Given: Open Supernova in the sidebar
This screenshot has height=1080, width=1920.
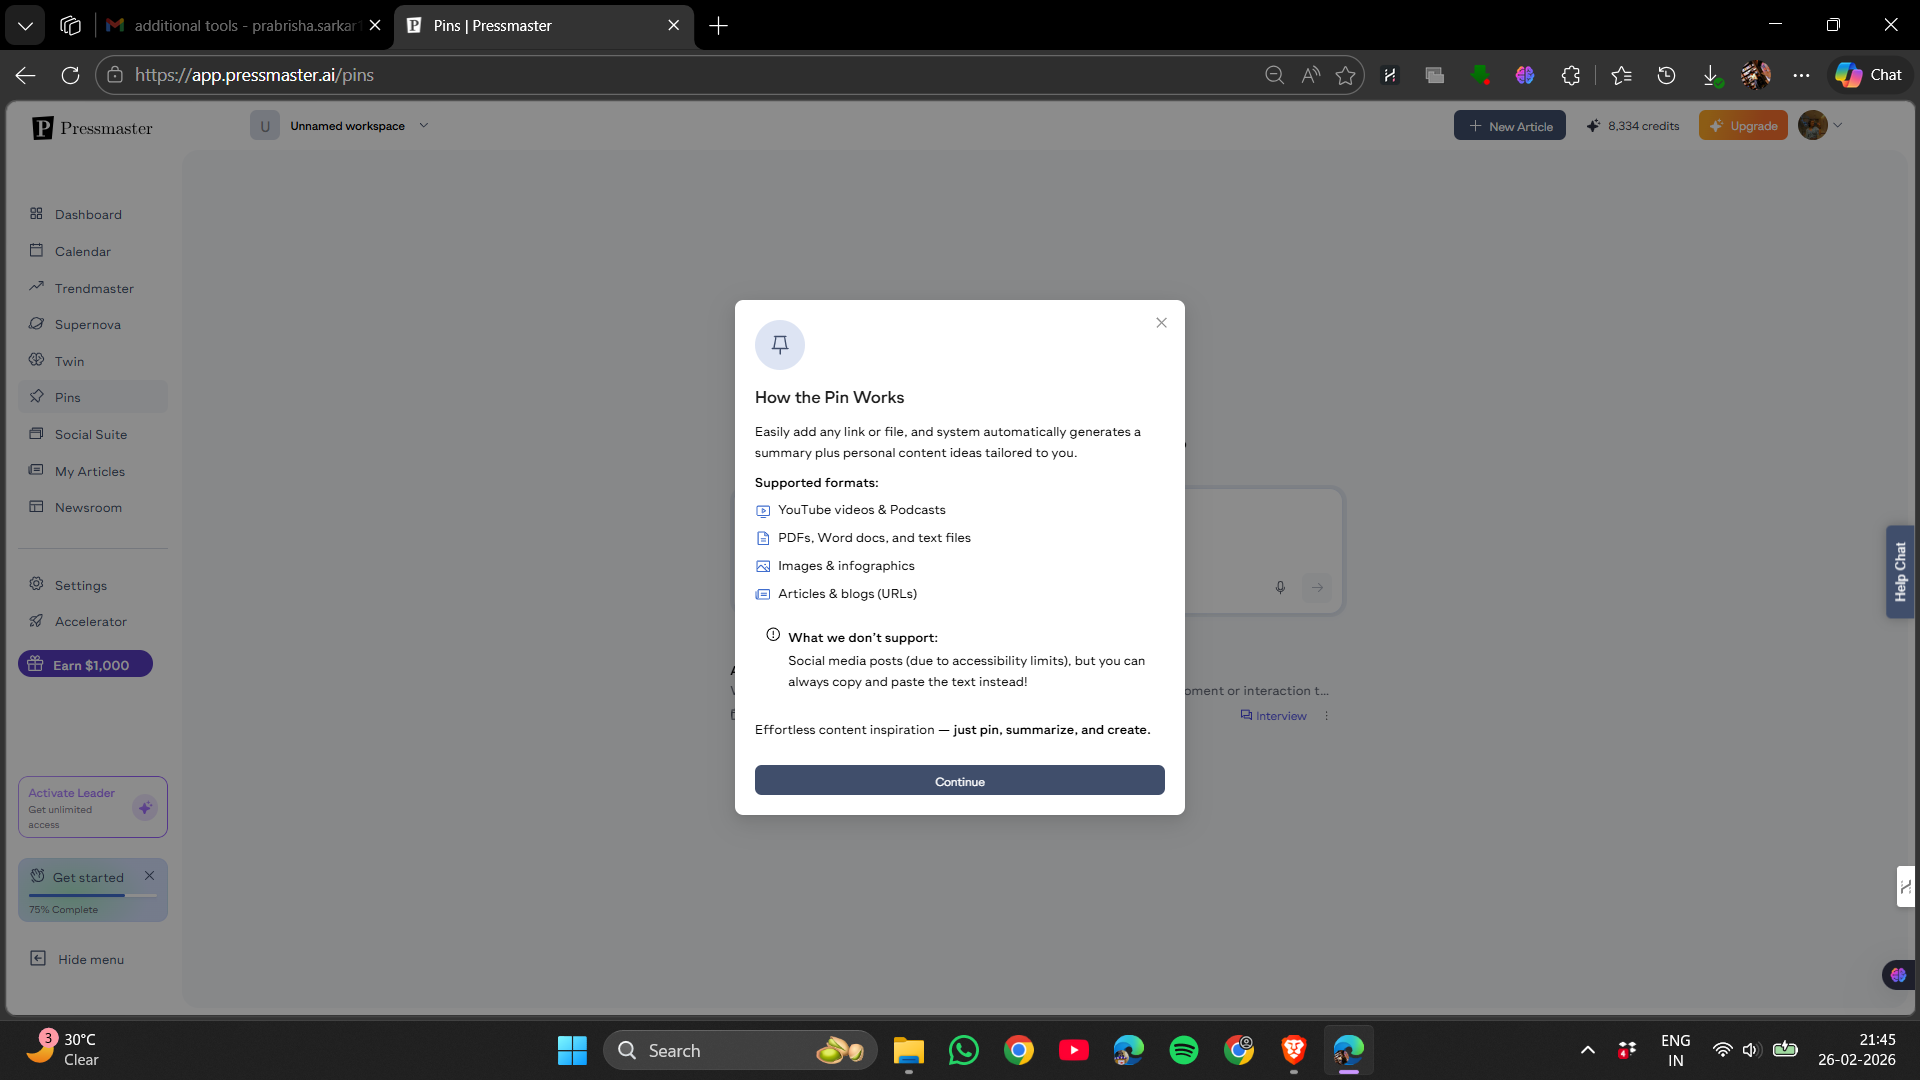Looking at the screenshot, I should tap(87, 325).
